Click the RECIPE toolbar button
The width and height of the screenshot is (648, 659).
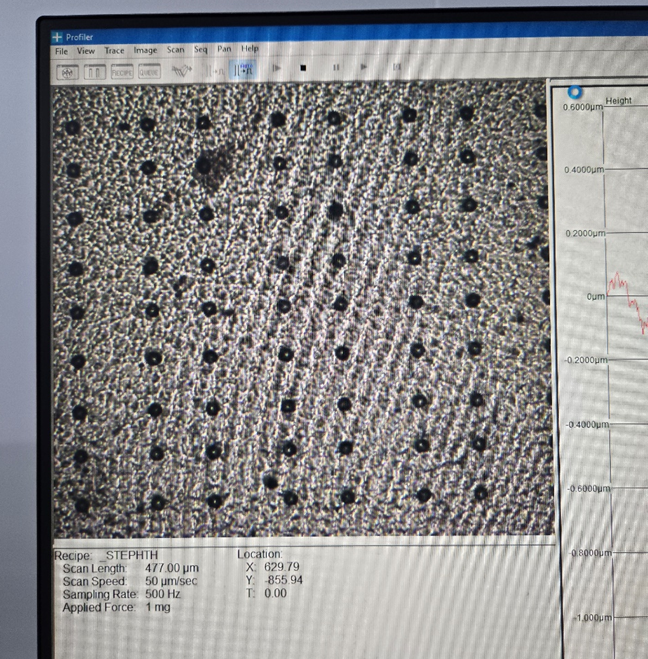(122, 71)
